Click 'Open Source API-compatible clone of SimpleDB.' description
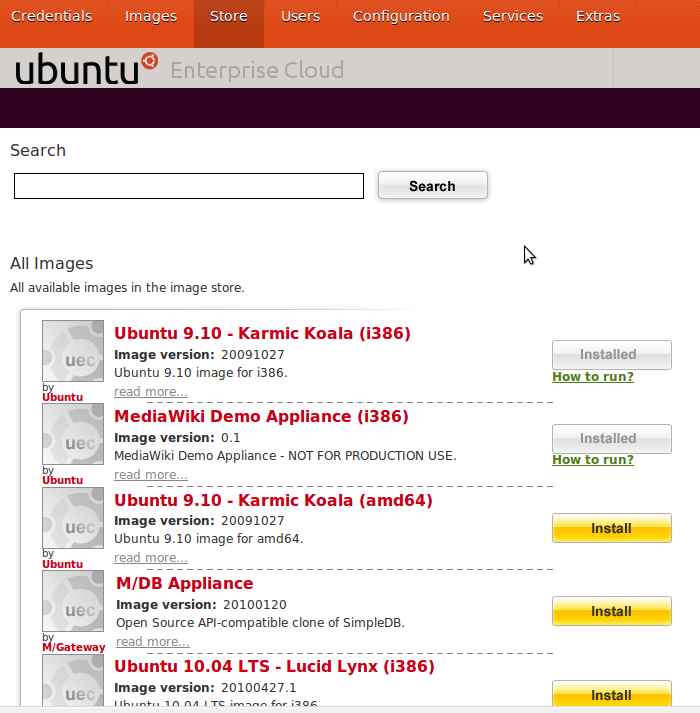The width and height of the screenshot is (700, 713). [260, 623]
